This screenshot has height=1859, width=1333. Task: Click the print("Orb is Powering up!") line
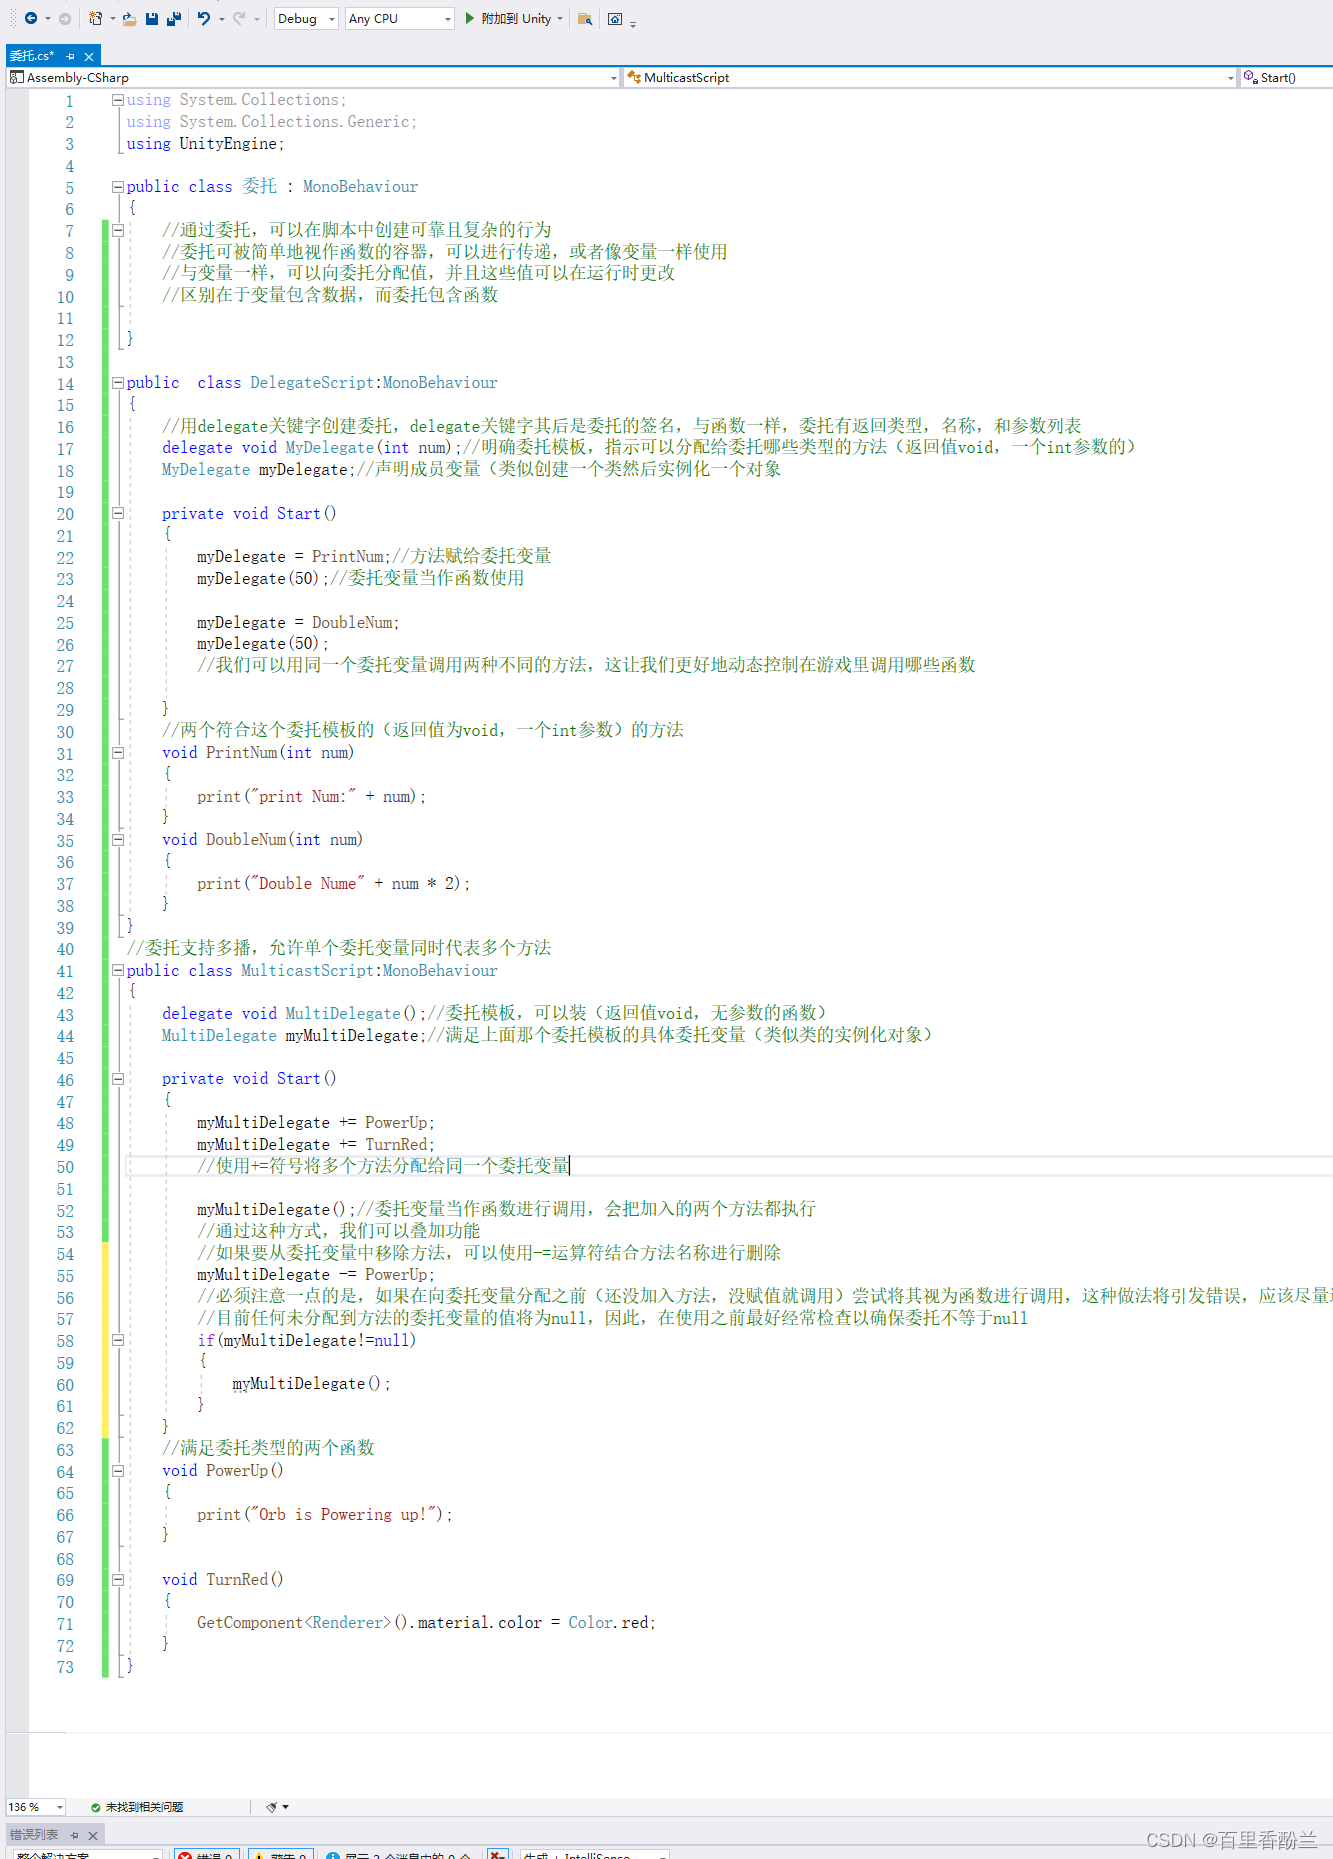click(x=325, y=1515)
